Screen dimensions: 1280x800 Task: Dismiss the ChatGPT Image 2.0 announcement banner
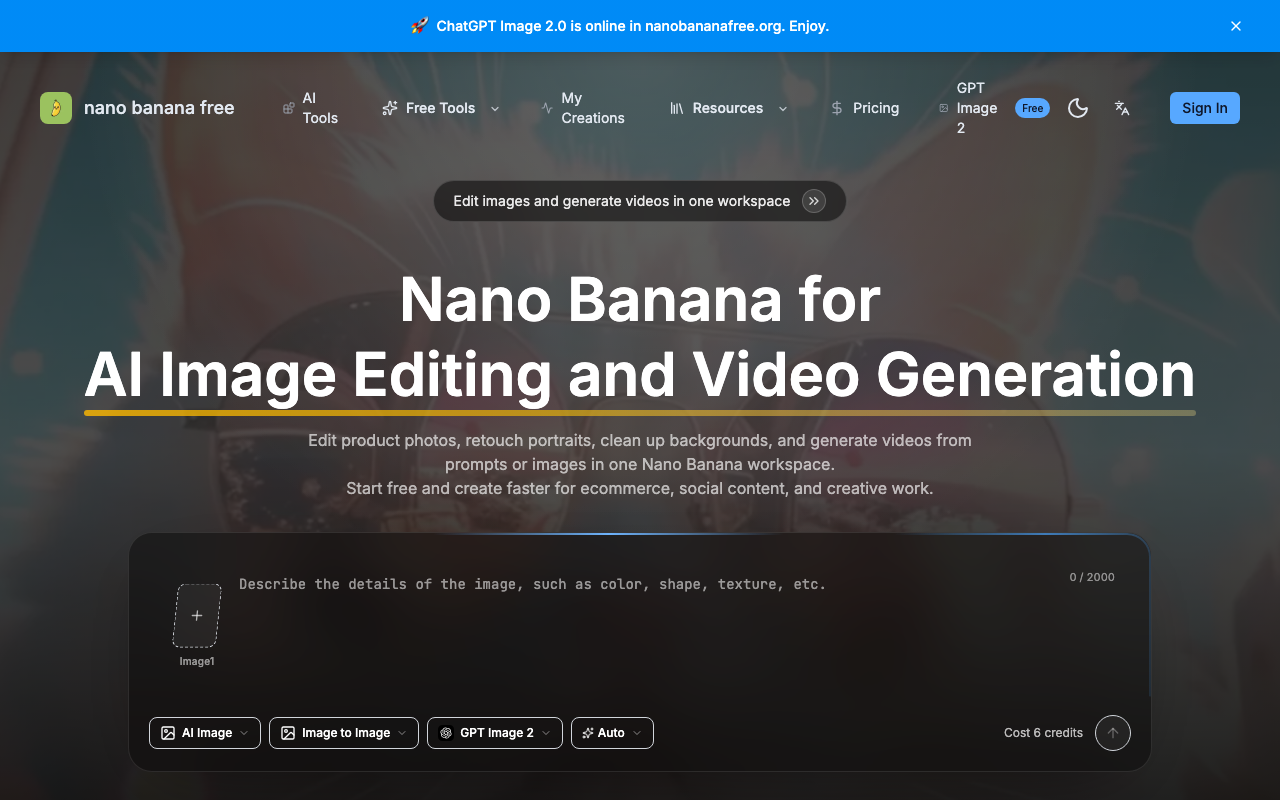tap(1236, 26)
